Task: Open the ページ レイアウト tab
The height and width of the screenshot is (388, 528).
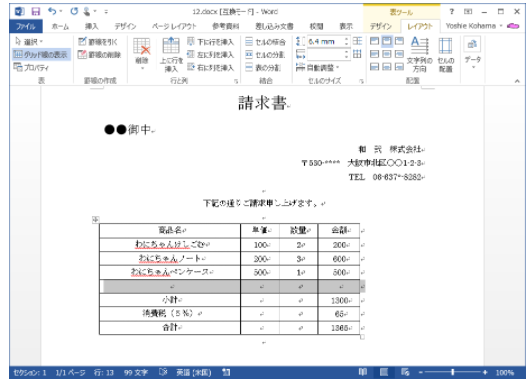Action: coord(174,26)
